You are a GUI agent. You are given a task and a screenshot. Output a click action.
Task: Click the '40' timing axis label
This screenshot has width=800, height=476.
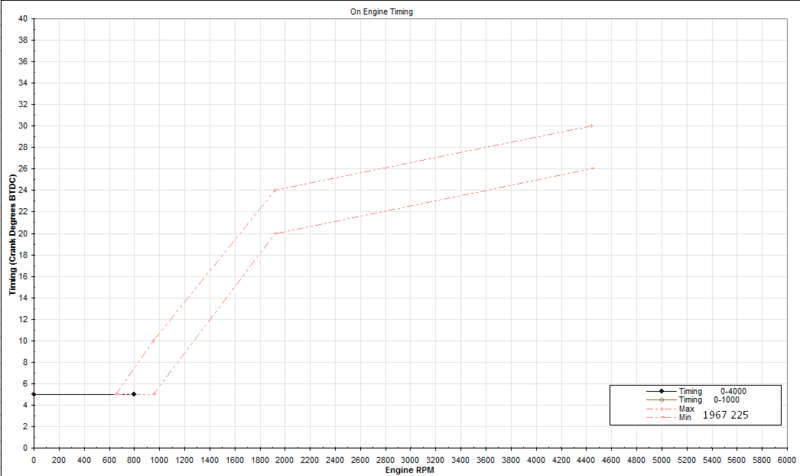click(23, 18)
